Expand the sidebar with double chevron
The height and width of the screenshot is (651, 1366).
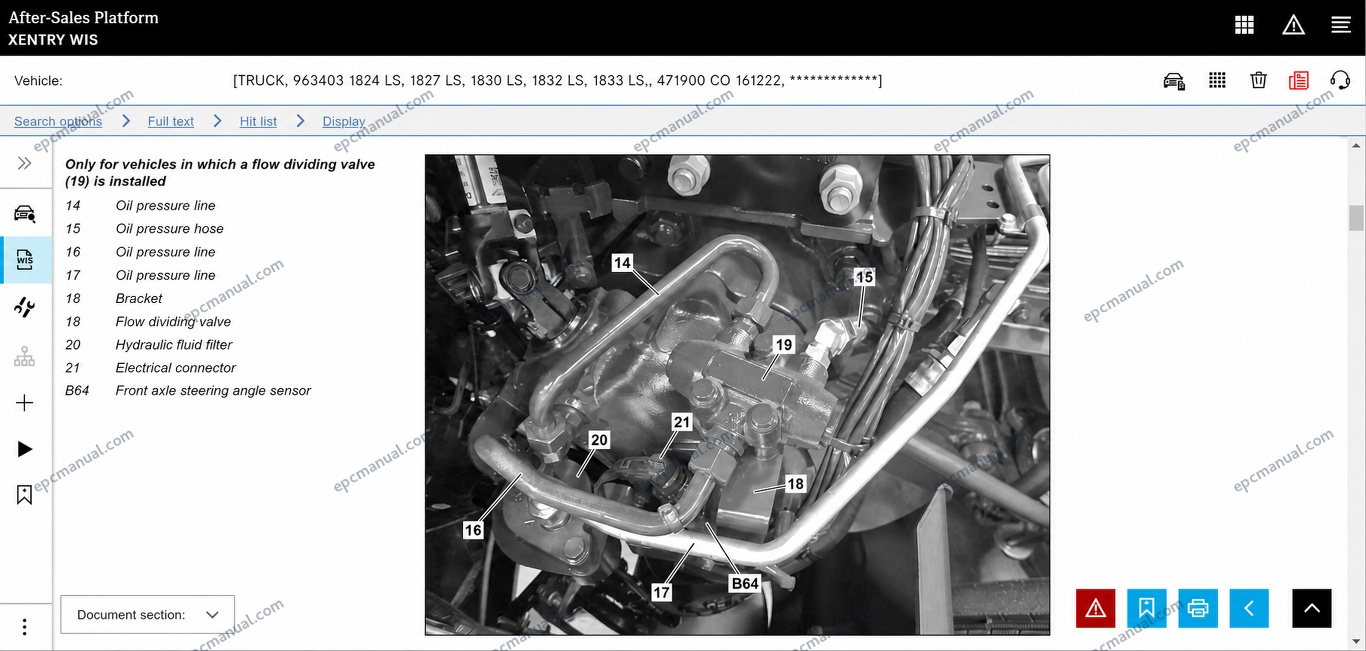[25, 163]
